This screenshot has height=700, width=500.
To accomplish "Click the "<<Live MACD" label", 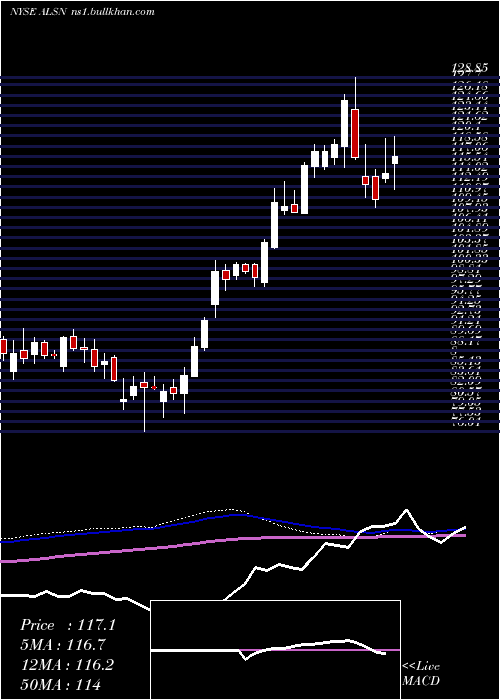I will 421,674.
